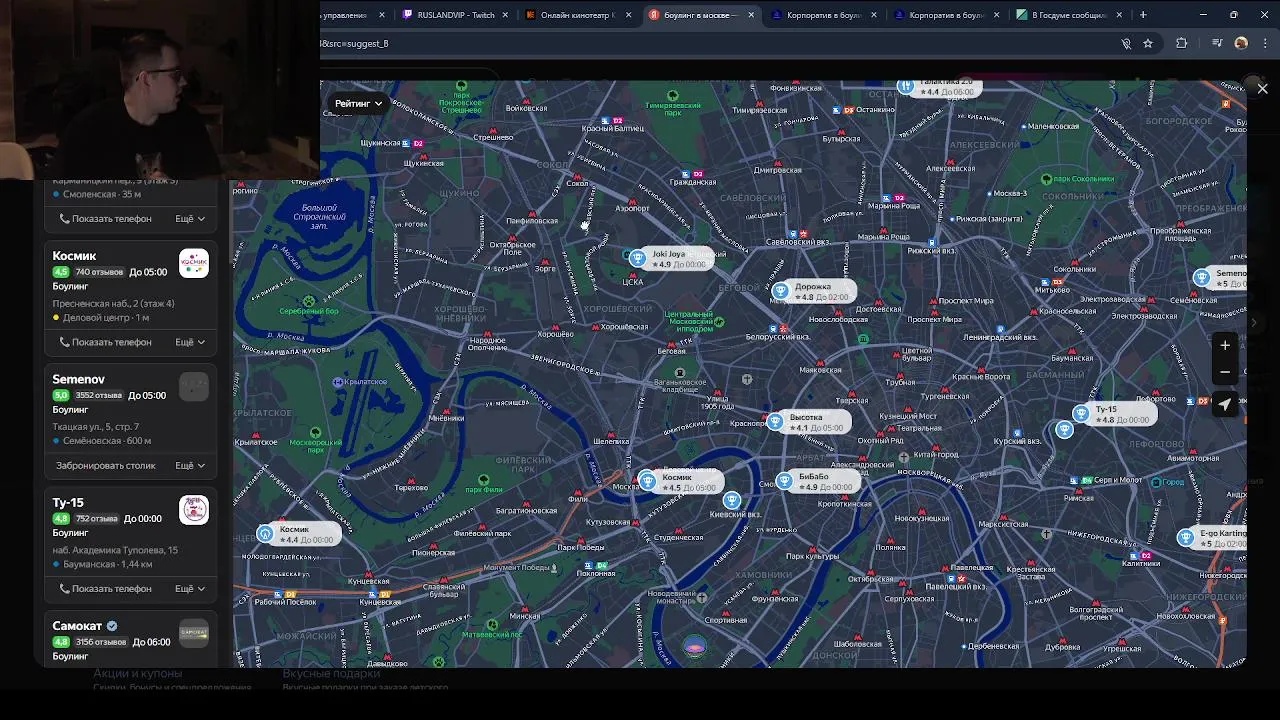The image size is (1280, 720).
Task: Bookmark this page with star icon
Action: coord(1148,44)
